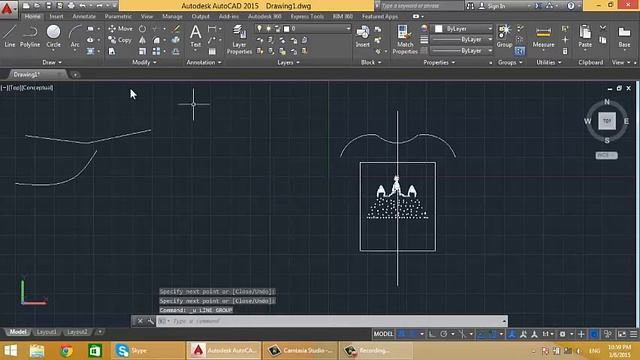Switch to the Layout1 tab

pos(46,332)
